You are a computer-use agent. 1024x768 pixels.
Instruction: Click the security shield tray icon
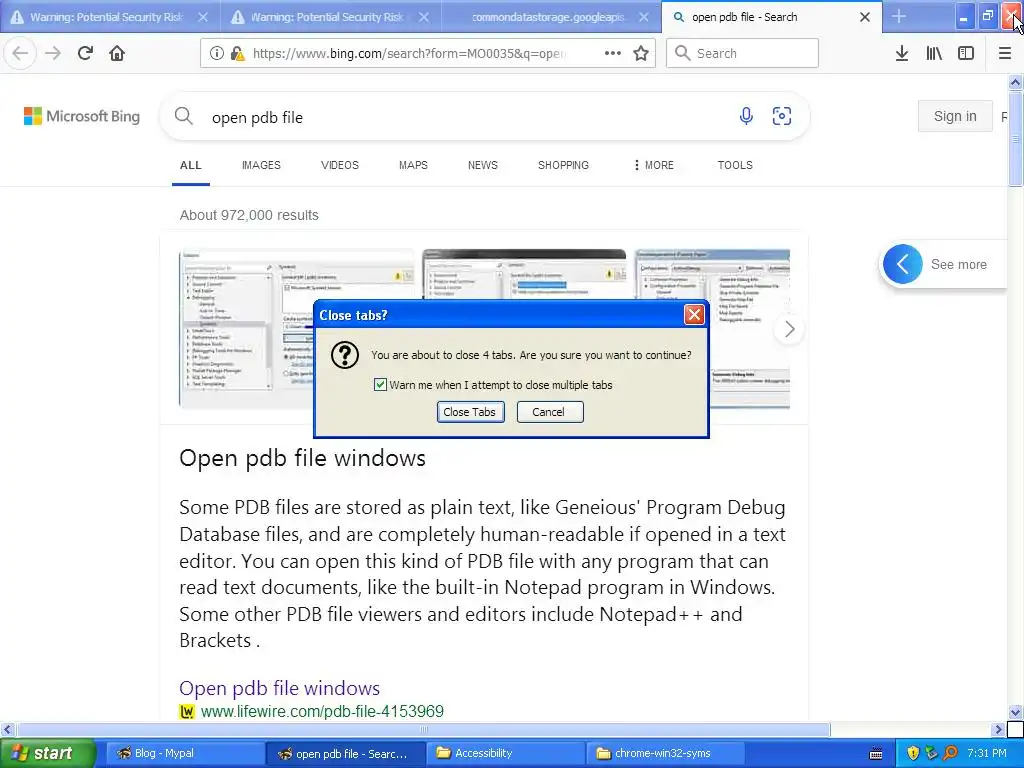[x=913, y=753]
